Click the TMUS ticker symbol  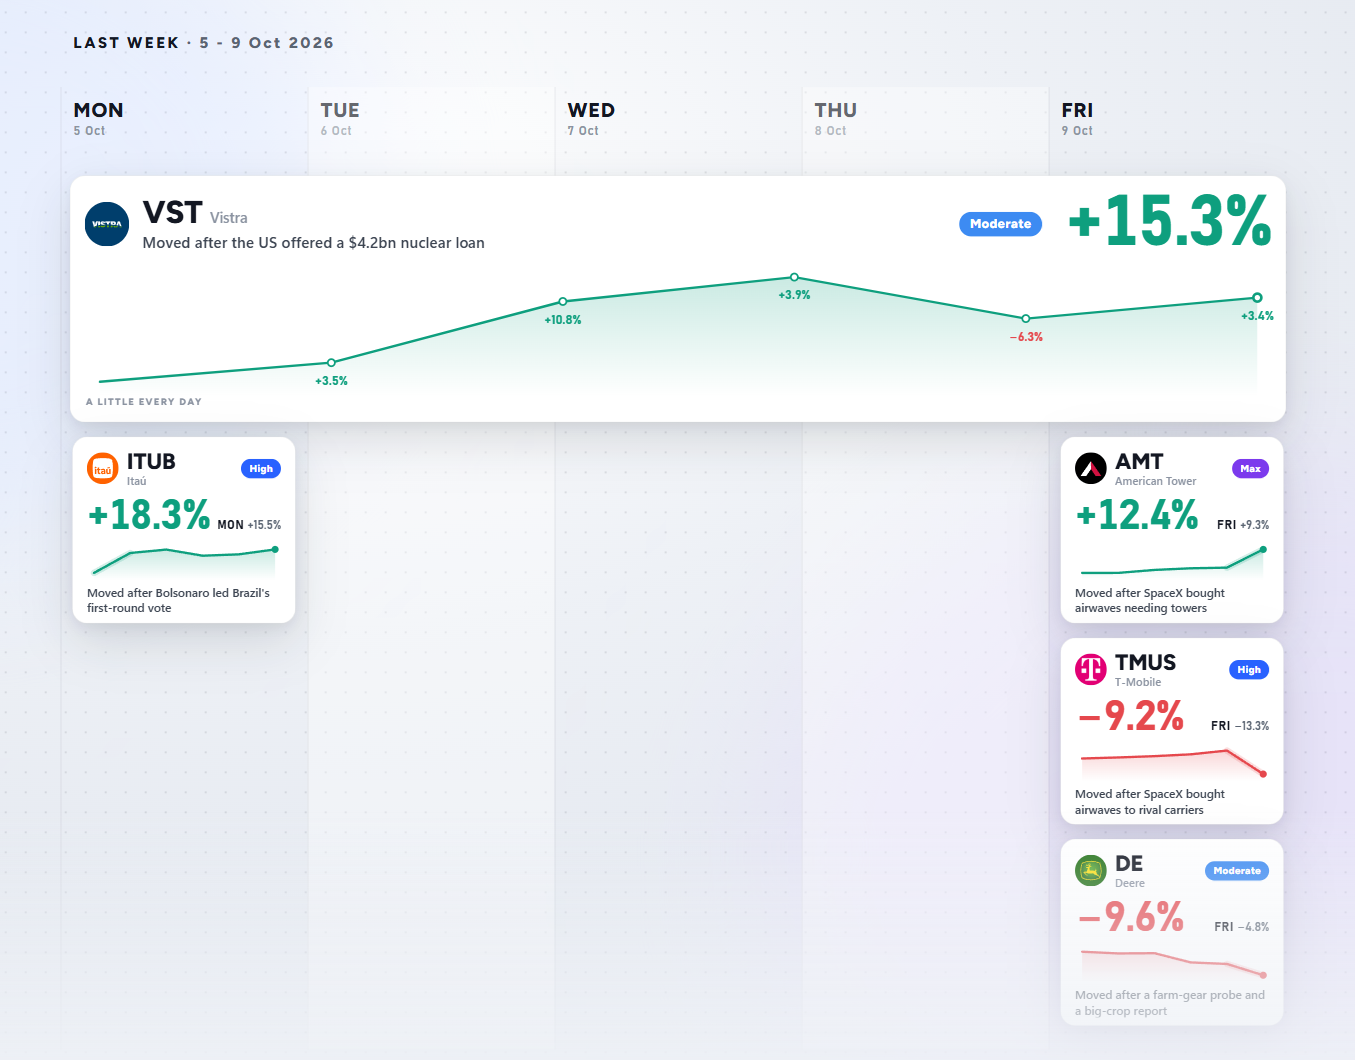(x=1145, y=663)
